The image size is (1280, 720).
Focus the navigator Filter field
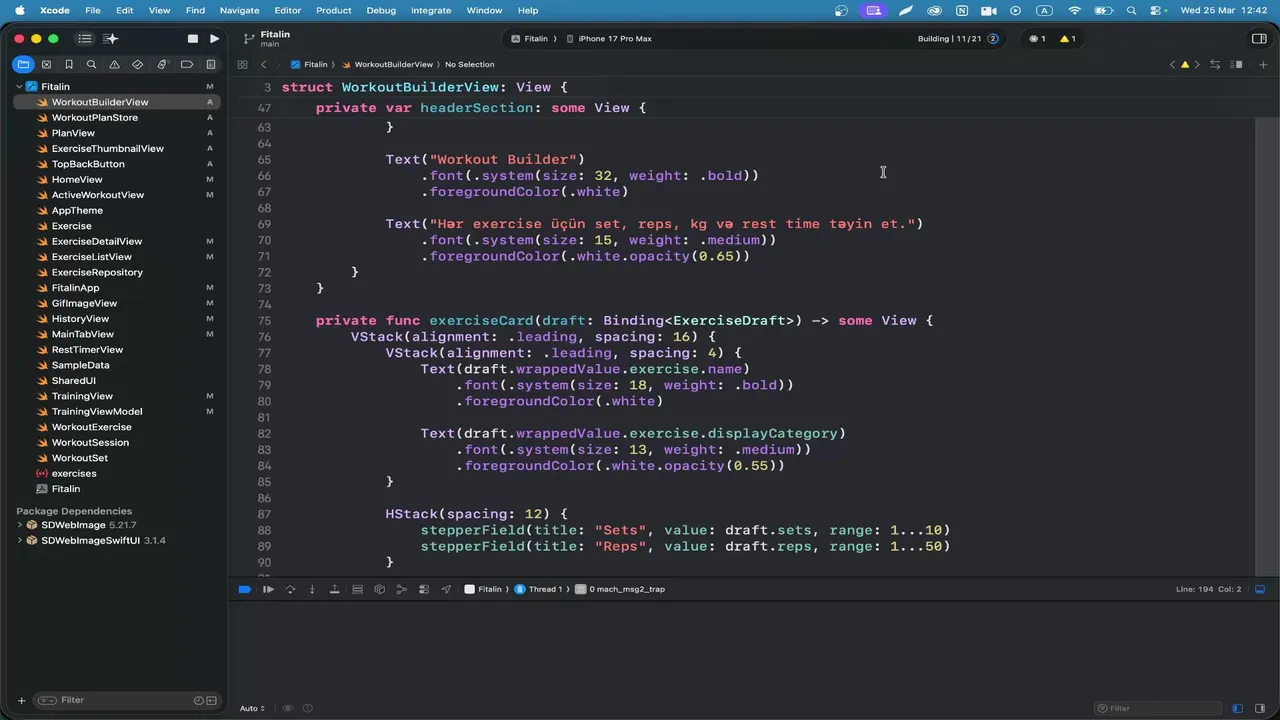[x=125, y=700]
